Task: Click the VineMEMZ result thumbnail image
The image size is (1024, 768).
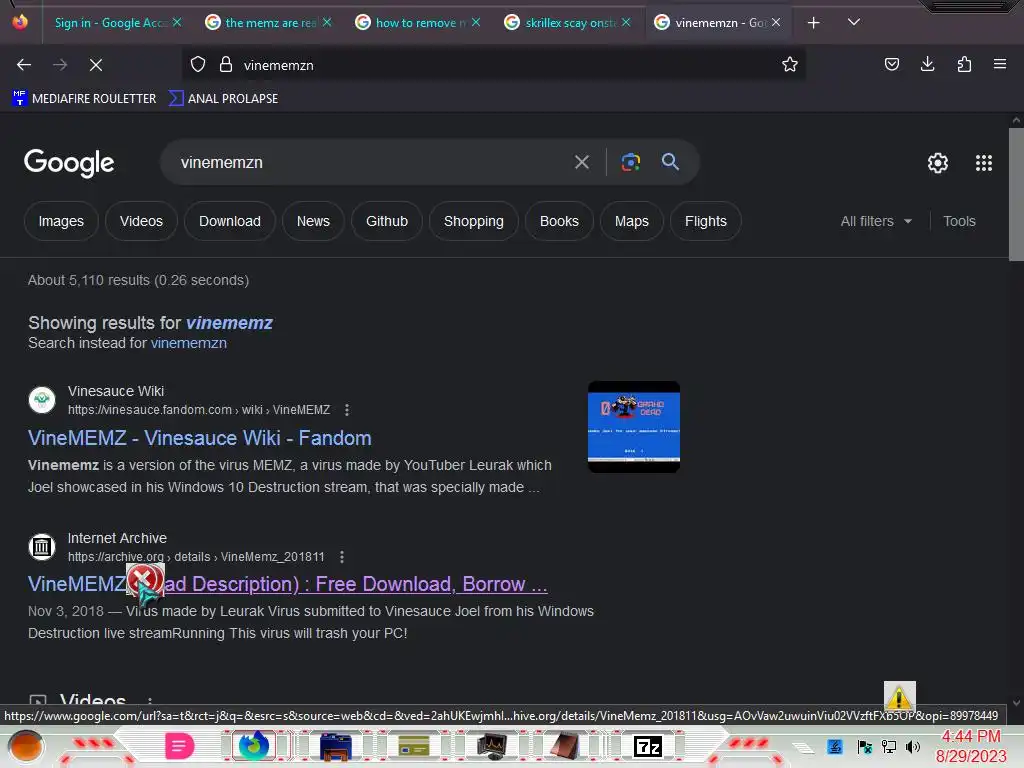Action: (634, 426)
